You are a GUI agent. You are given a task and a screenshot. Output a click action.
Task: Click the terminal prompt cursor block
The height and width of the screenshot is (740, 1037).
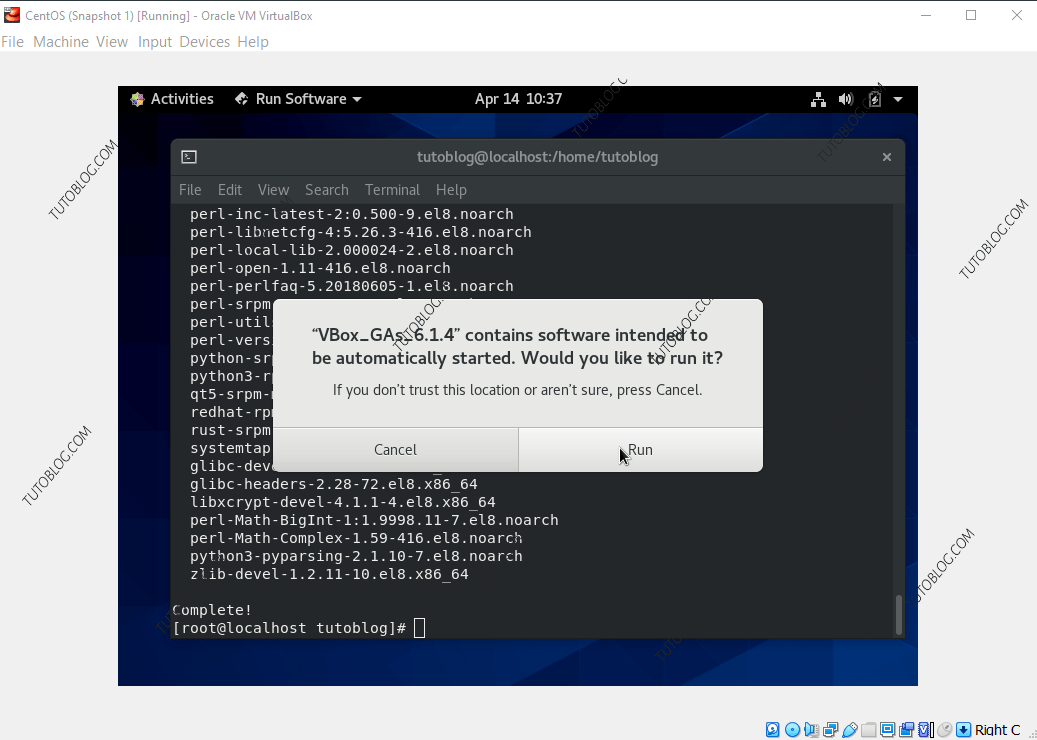(x=419, y=628)
